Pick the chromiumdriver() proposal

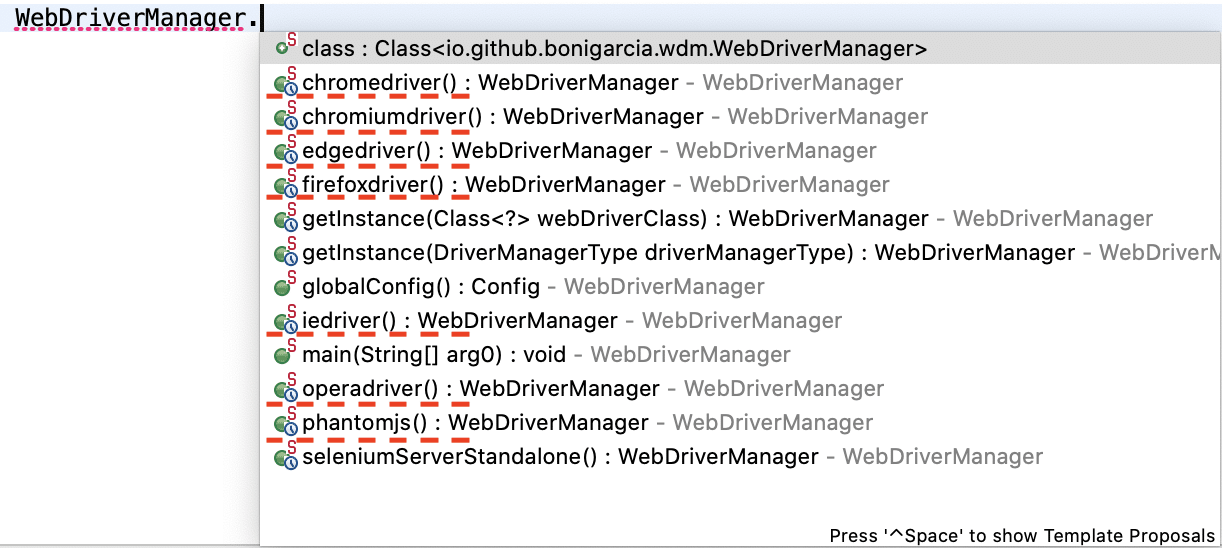pyautogui.click(x=502, y=117)
